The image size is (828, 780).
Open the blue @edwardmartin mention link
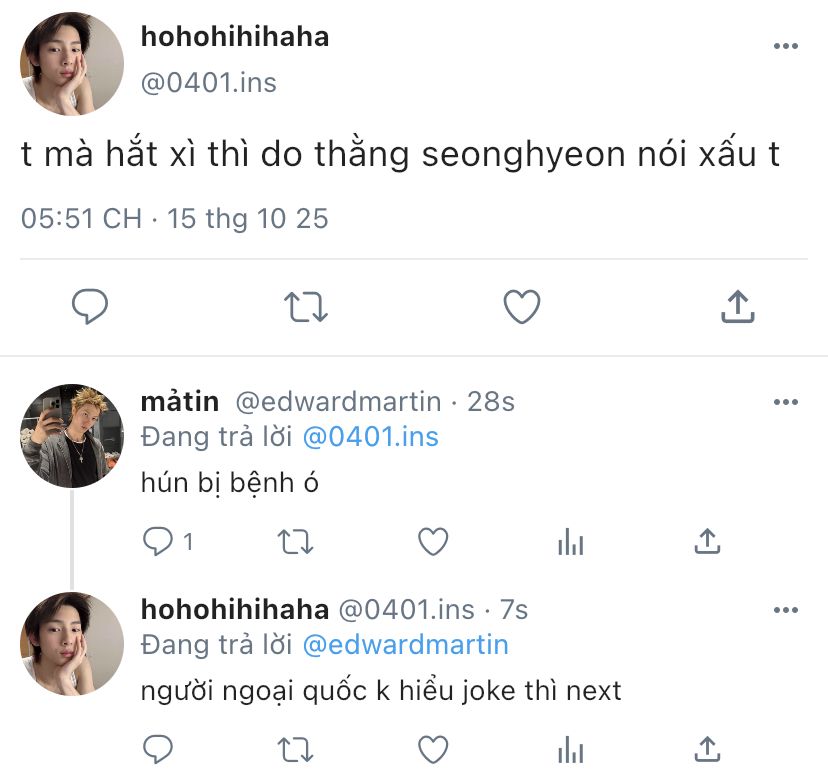(x=405, y=644)
